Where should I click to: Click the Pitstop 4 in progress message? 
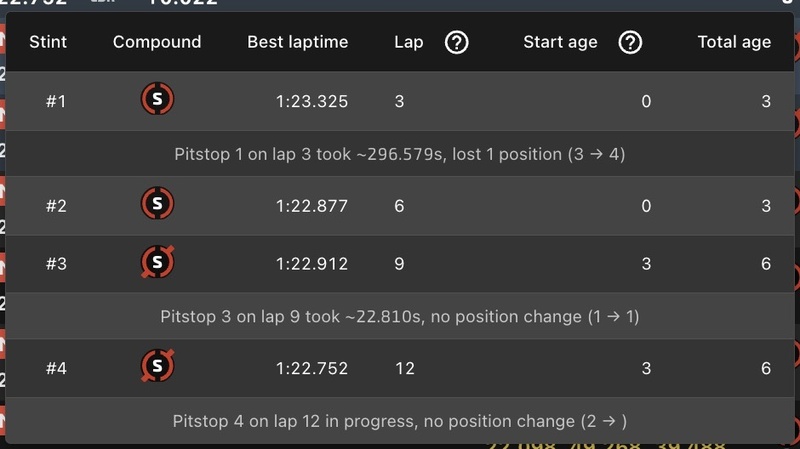coord(400,421)
